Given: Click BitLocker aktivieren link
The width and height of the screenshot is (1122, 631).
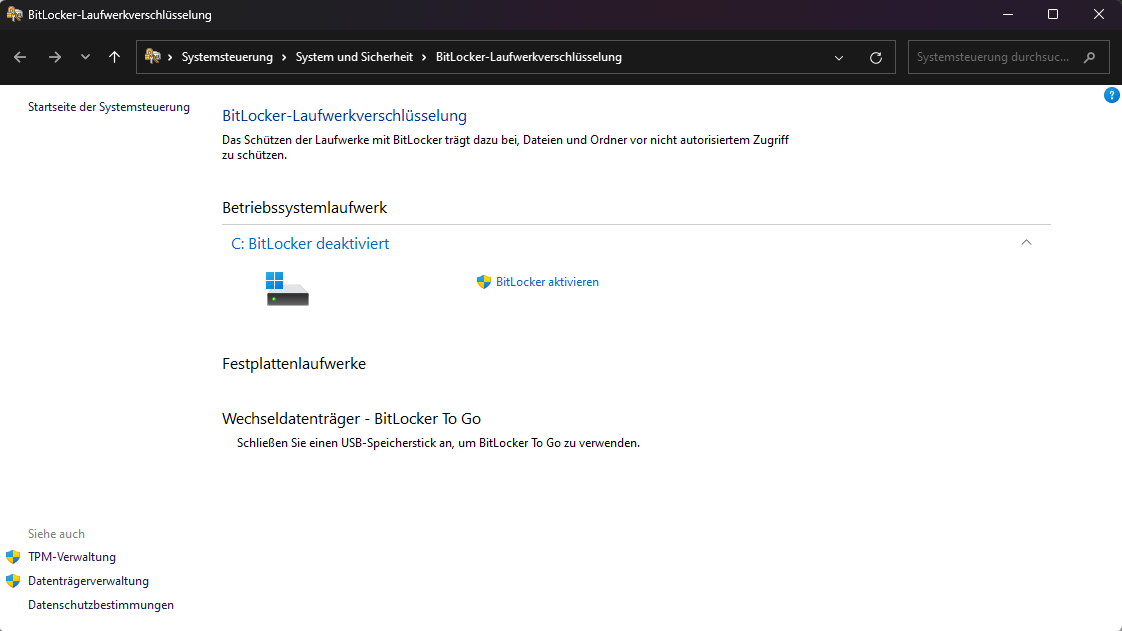Looking at the screenshot, I should [547, 282].
